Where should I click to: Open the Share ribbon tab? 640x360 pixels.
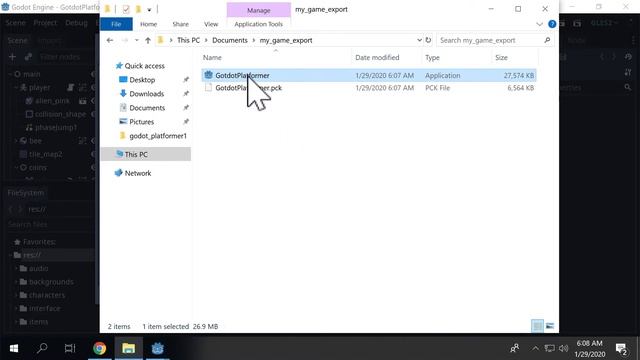(180, 24)
